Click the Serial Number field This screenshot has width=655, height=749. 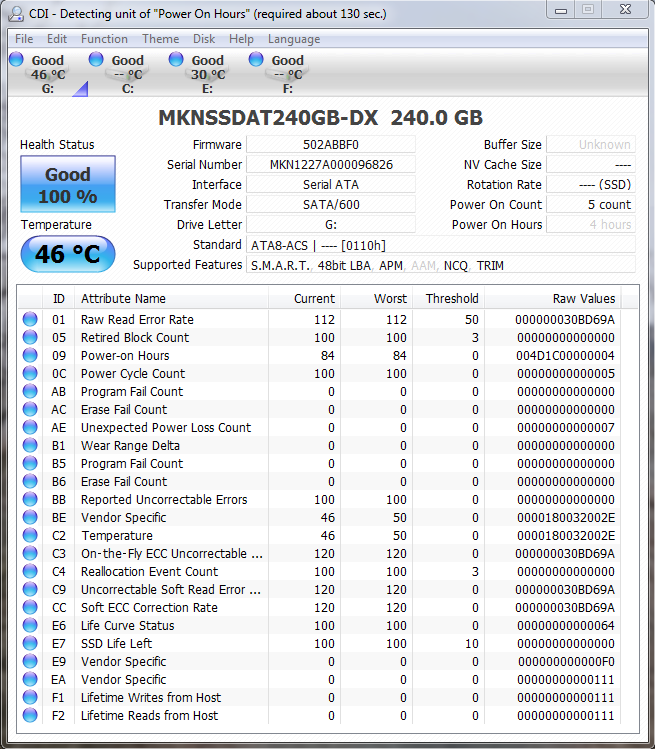(x=330, y=165)
